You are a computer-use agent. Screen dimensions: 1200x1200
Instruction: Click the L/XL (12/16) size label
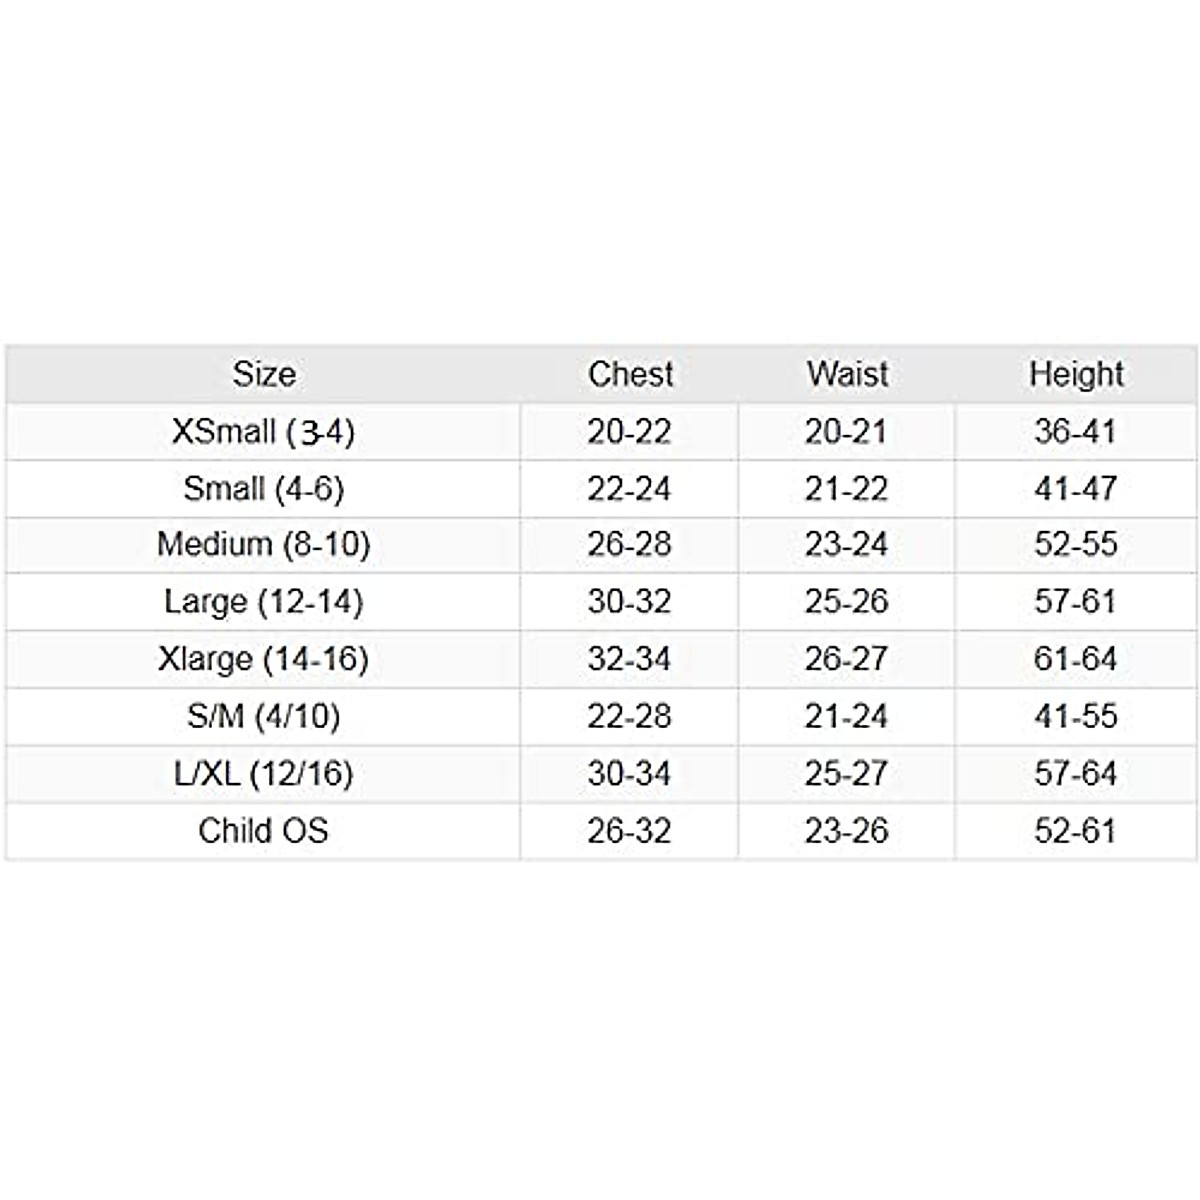pos(263,773)
